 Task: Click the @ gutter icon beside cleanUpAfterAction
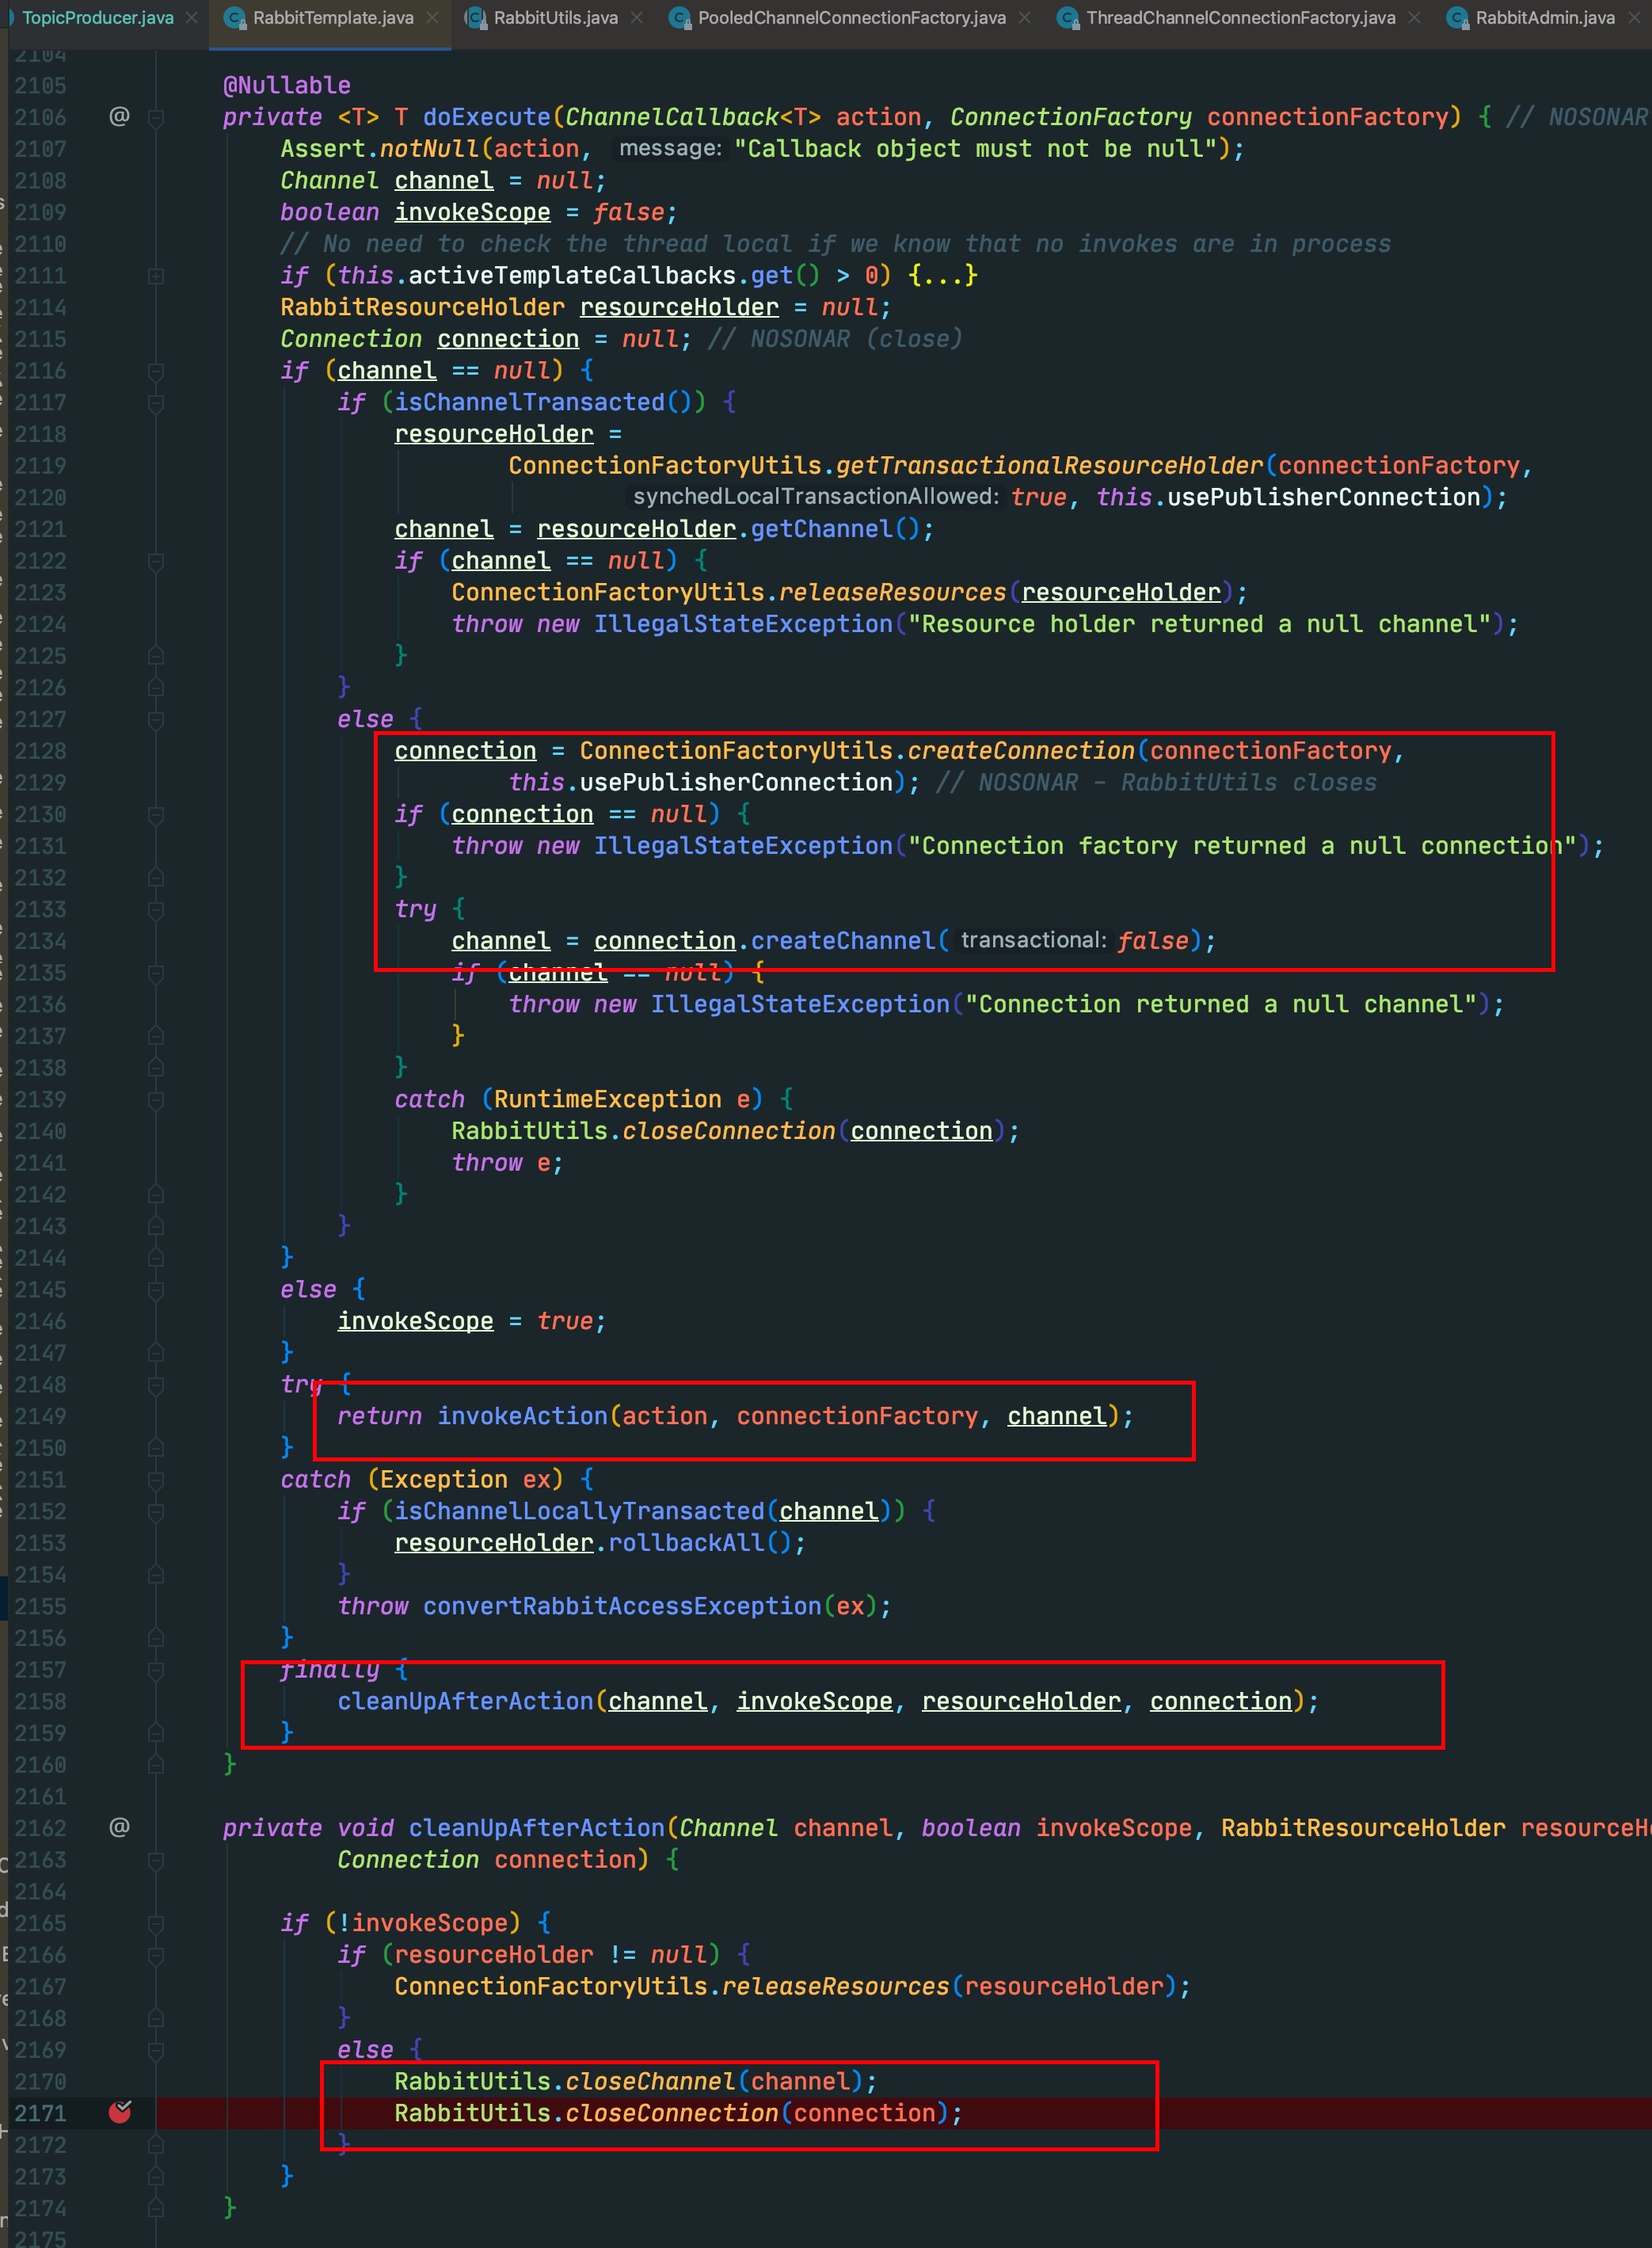[x=119, y=1826]
